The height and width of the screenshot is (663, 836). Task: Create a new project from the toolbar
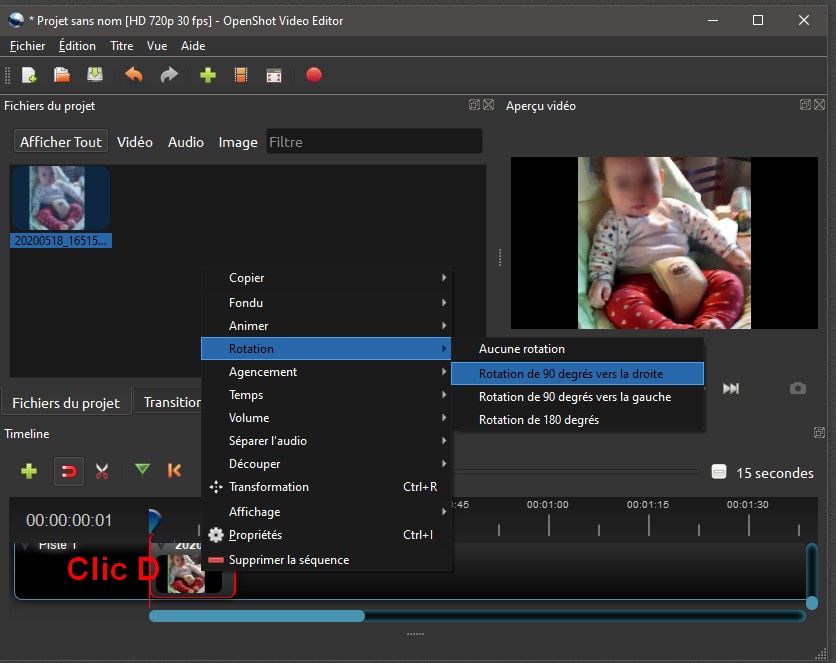coord(29,75)
